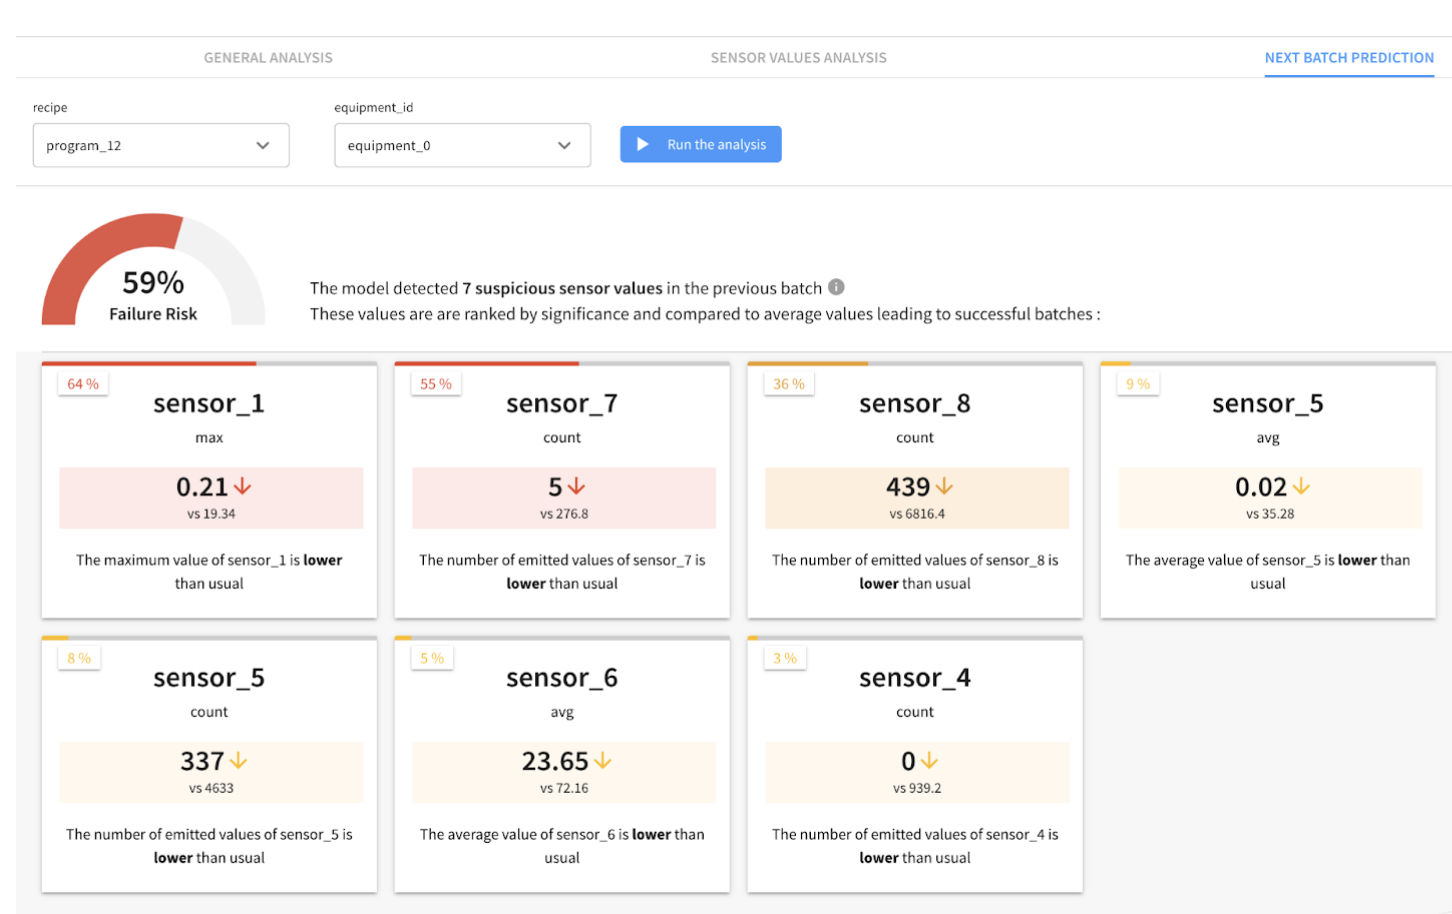Select the 64 % badge on sensor_1
Viewport: 1452px width, 914px height.
pyautogui.click(x=81, y=383)
